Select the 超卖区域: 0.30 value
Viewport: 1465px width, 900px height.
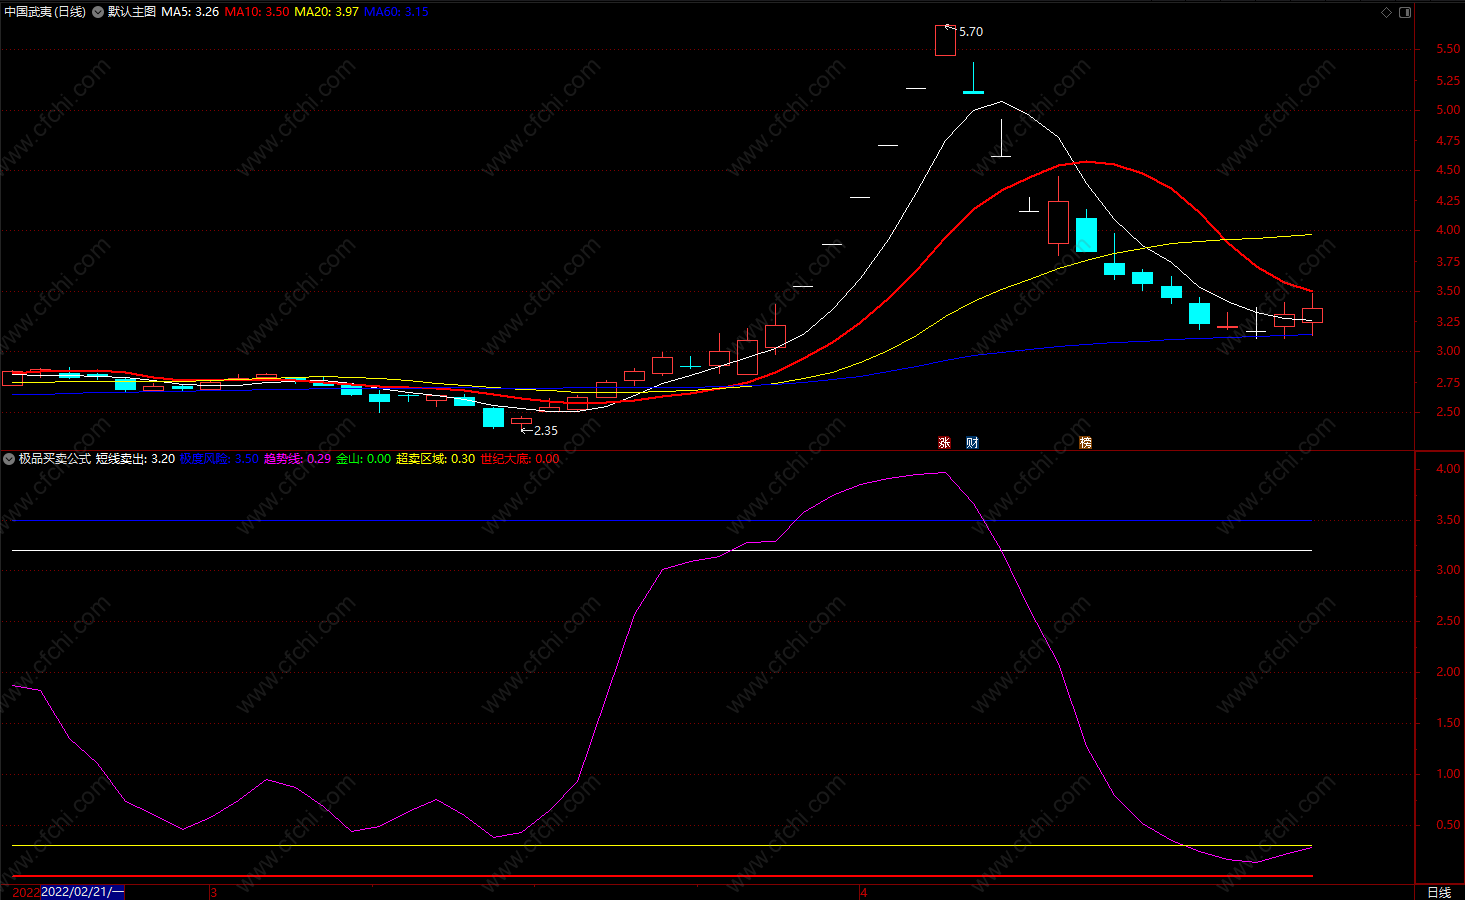coord(436,459)
